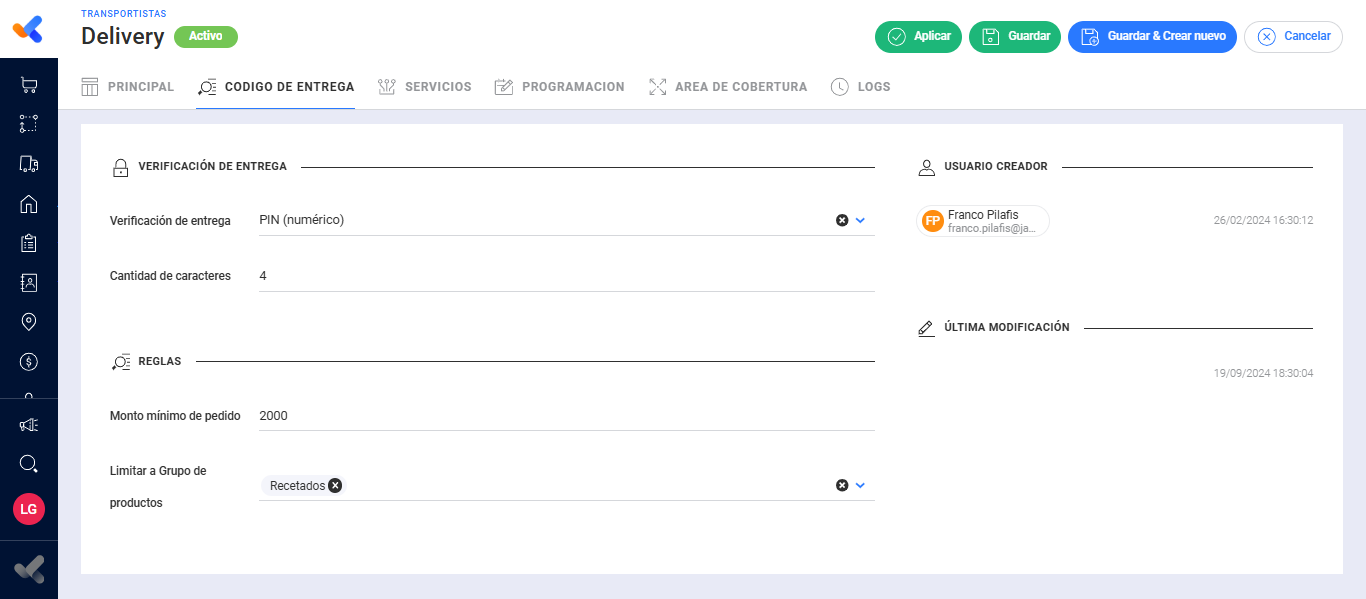
Task: Expand the Verificación de entrega dropdown
Action: coord(860,220)
